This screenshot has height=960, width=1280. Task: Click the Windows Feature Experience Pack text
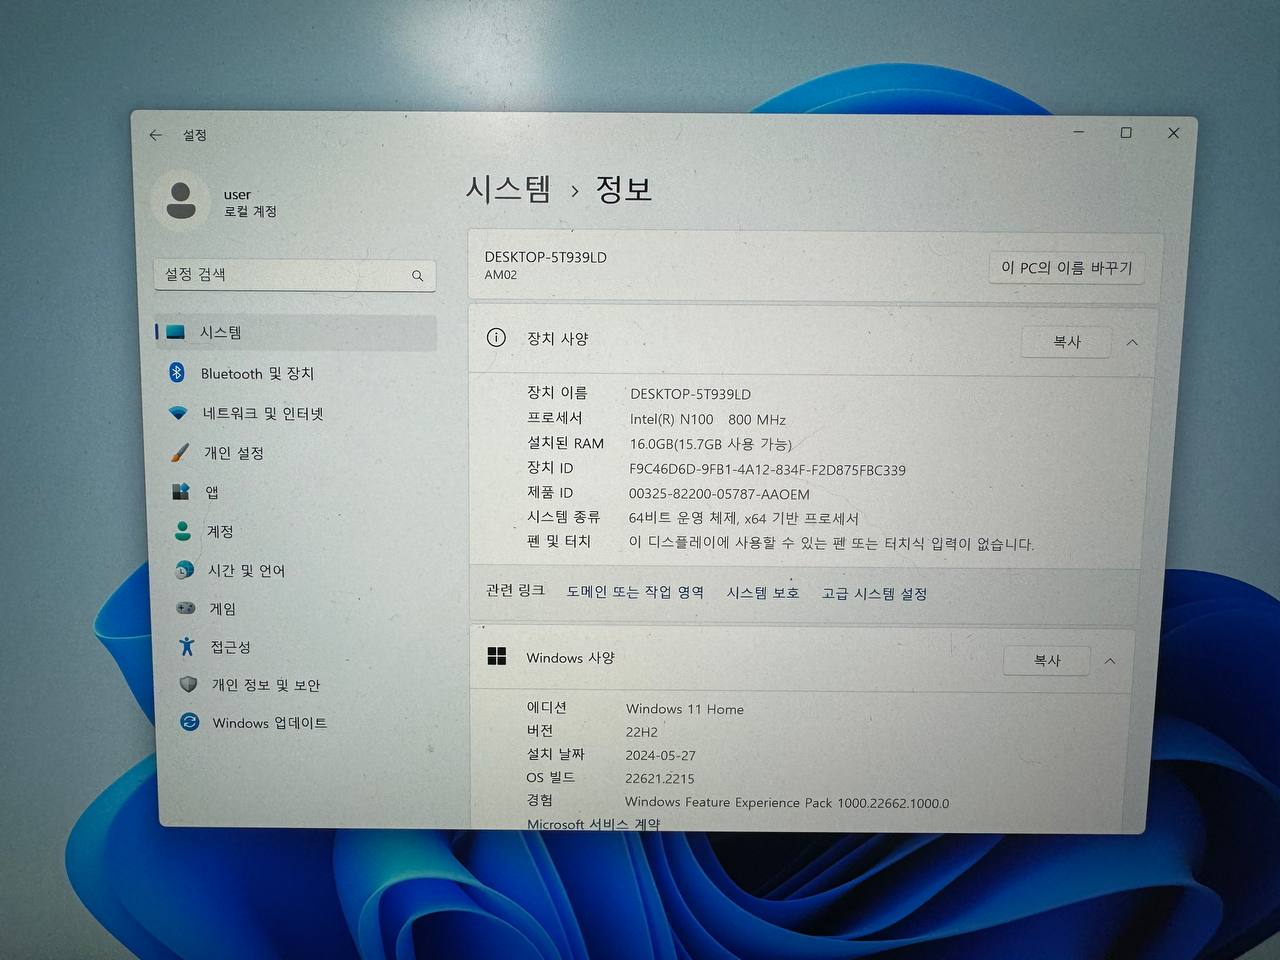point(787,803)
